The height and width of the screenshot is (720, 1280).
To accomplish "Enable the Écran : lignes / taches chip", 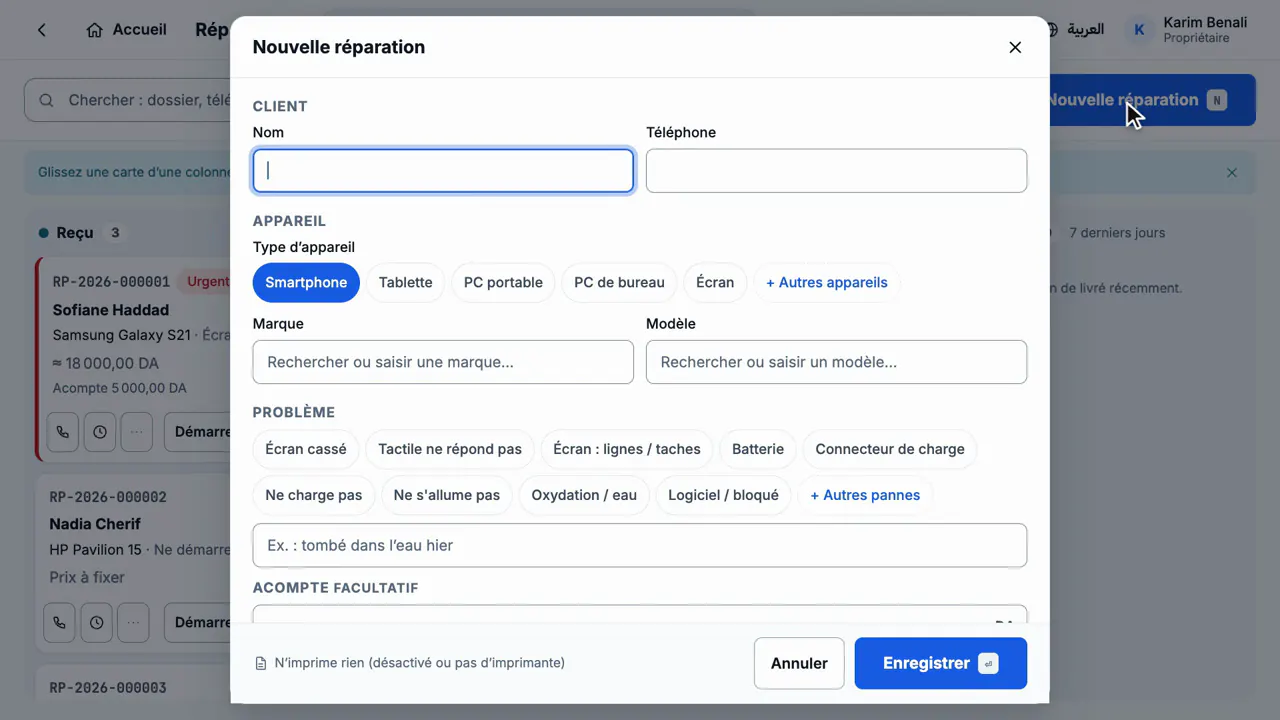I will click(627, 449).
